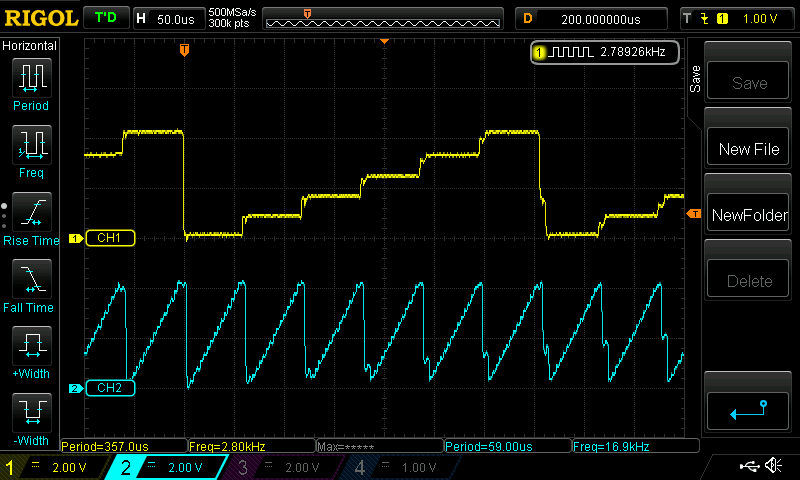
Task: Click the USB connection icon
Action: (x=748, y=466)
